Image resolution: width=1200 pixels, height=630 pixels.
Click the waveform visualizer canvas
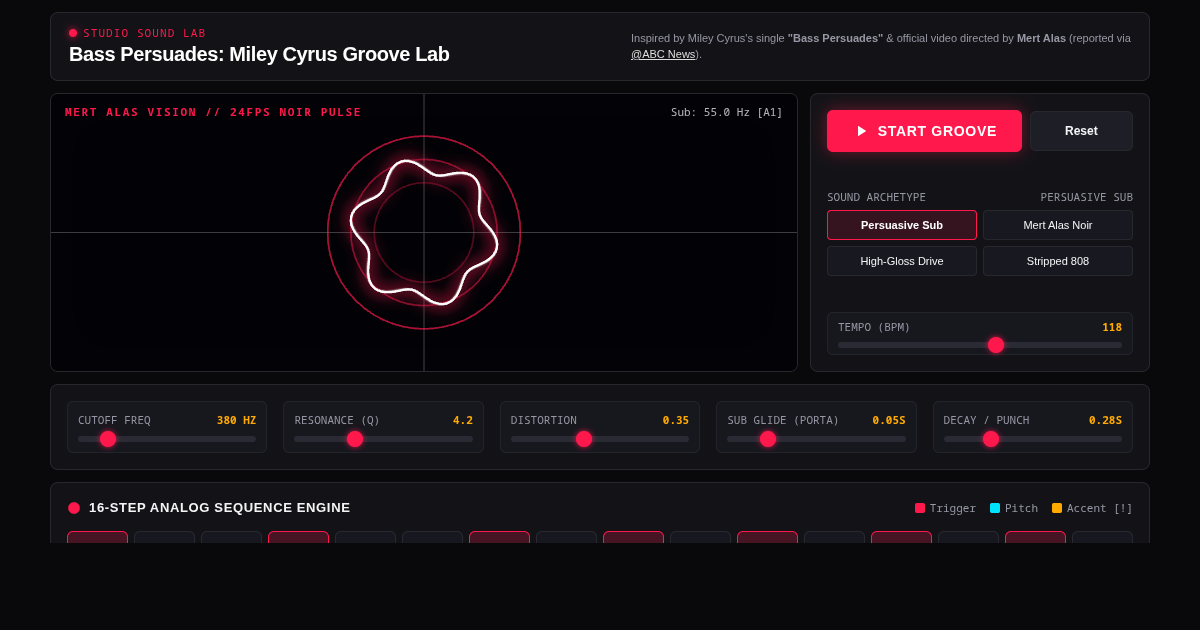pyautogui.click(x=424, y=232)
